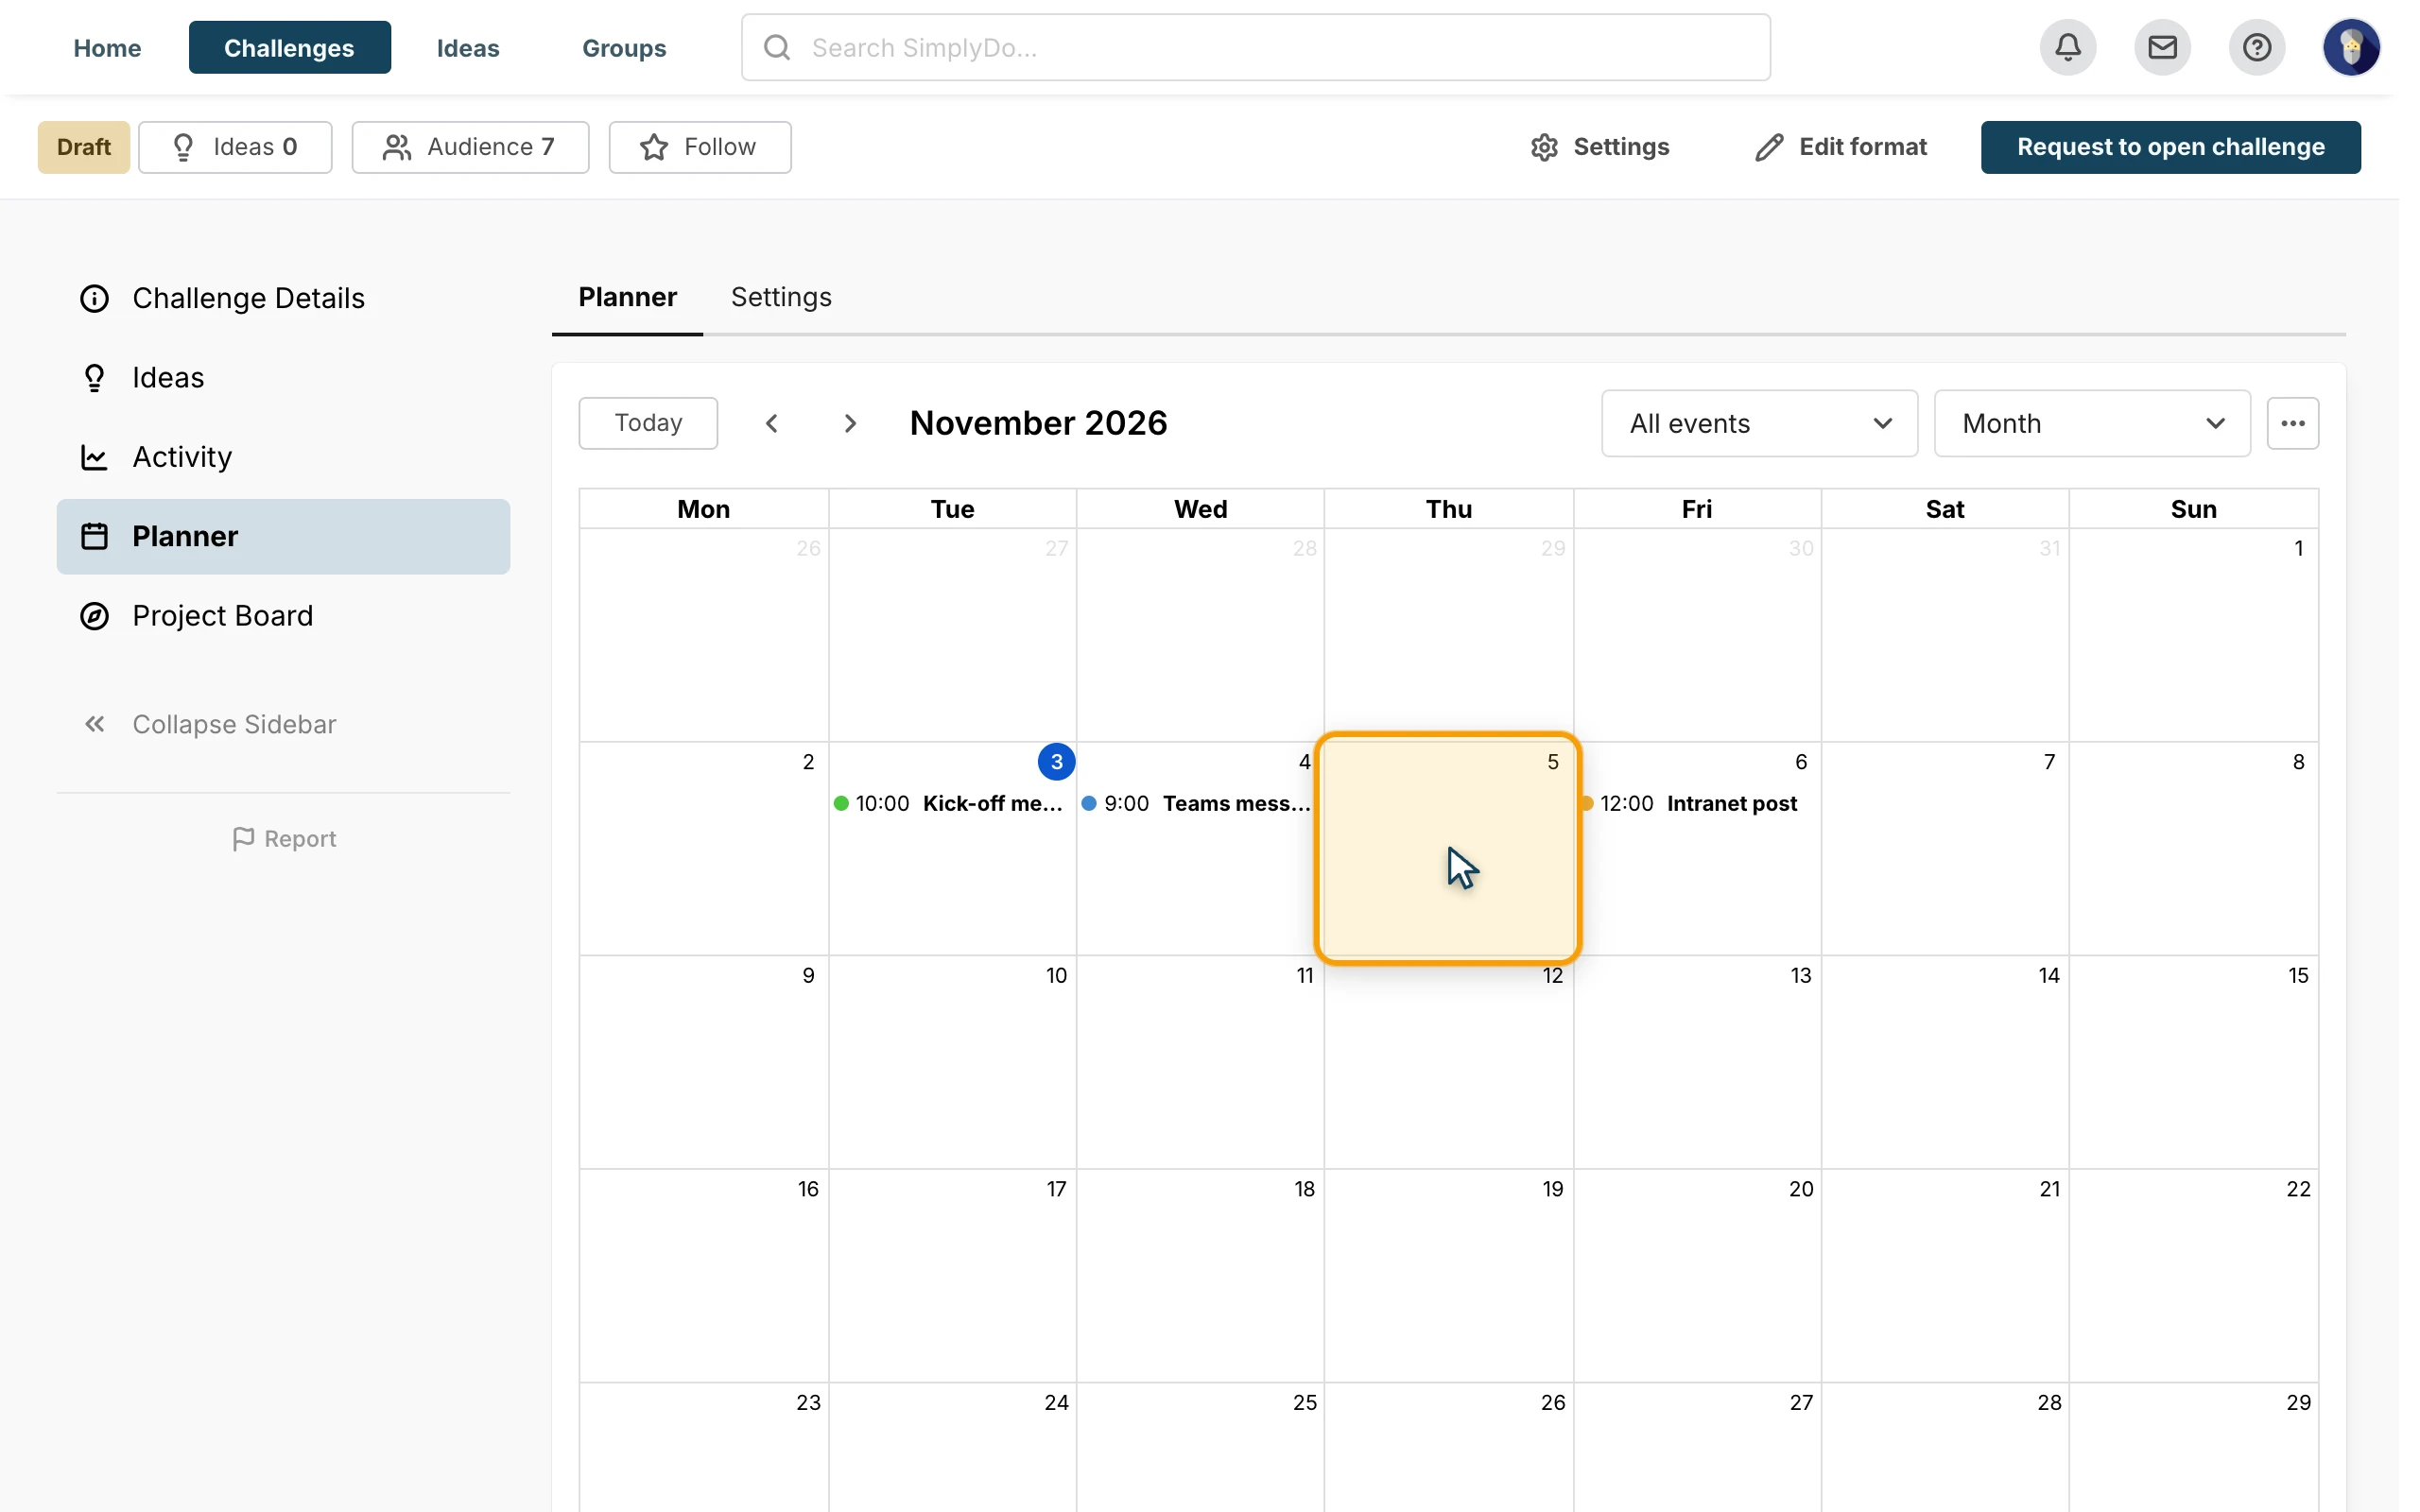Select the green Kick-off meeting event
The width and height of the screenshot is (2420, 1512).
click(951, 803)
